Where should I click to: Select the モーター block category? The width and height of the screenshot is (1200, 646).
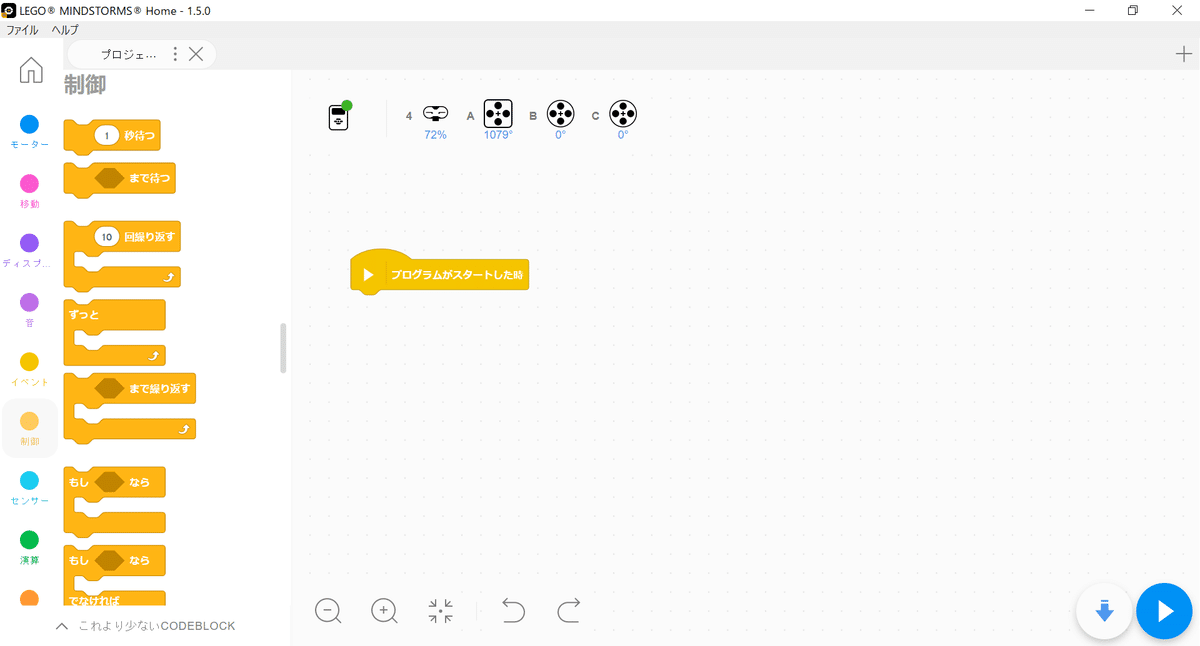pyautogui.click(x=30, y=132)
